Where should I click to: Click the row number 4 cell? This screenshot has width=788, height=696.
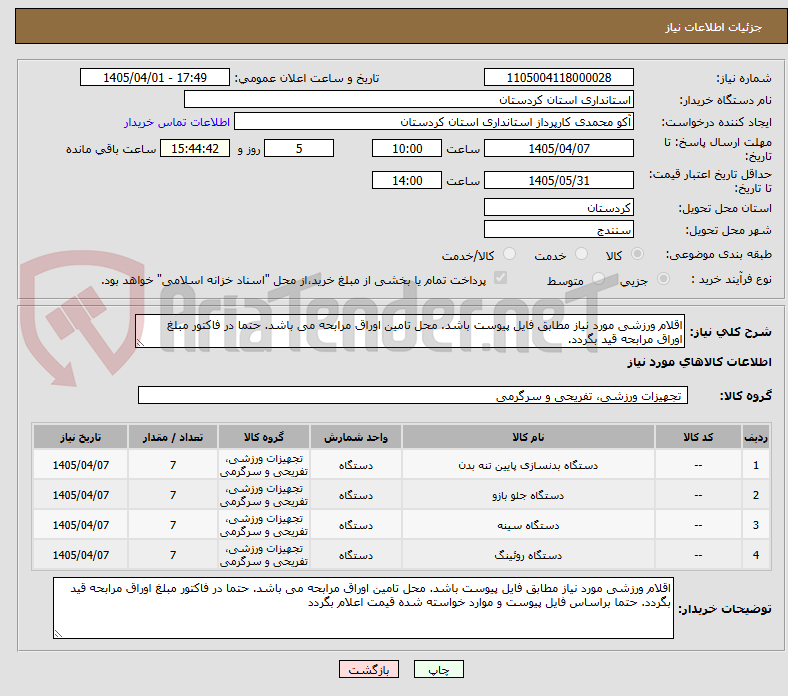coord(755,555)
